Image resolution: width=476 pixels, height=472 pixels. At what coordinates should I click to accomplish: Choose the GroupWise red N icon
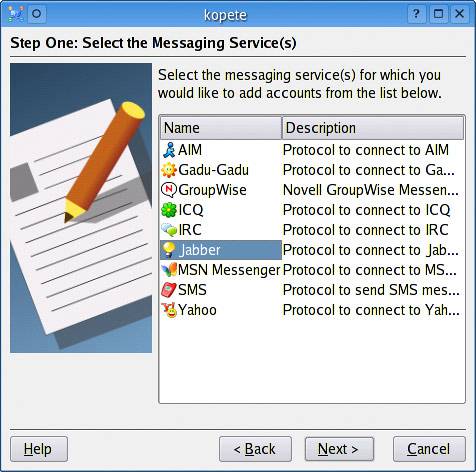click(x=169, y=190)
